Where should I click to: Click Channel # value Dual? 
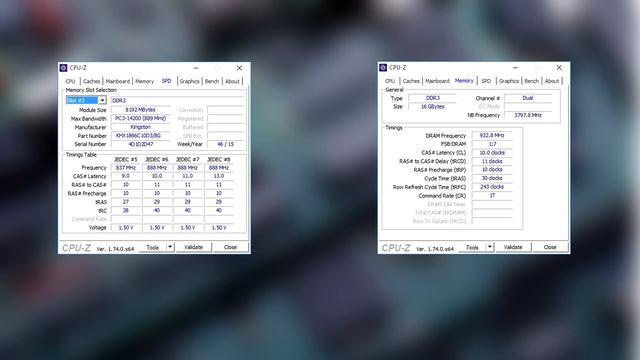click(528, 98)
